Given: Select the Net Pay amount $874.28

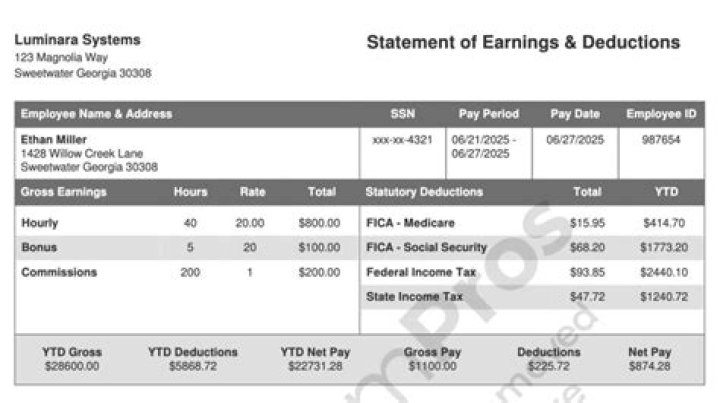Looking at the screenshot, I should [649, 367].
